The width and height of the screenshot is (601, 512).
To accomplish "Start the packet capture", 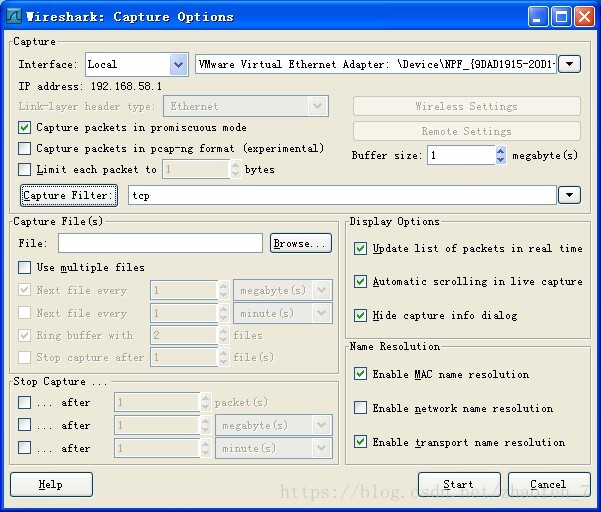I will [x=459, y=484].
